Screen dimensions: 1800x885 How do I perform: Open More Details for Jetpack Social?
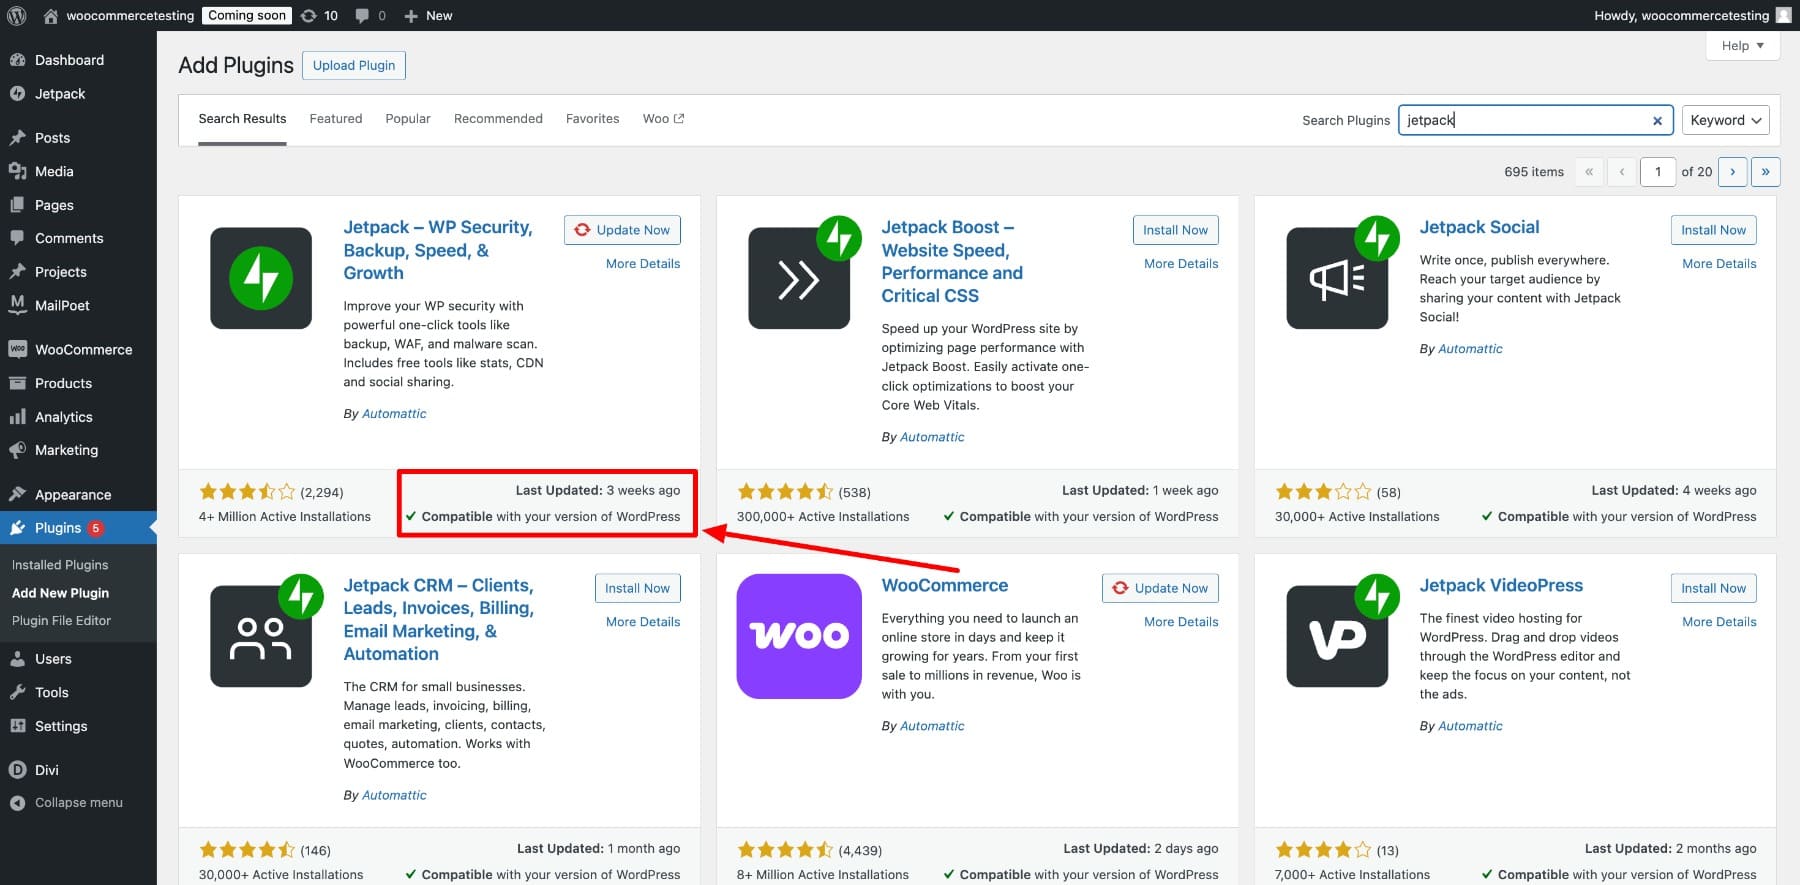click(1719, 264)
